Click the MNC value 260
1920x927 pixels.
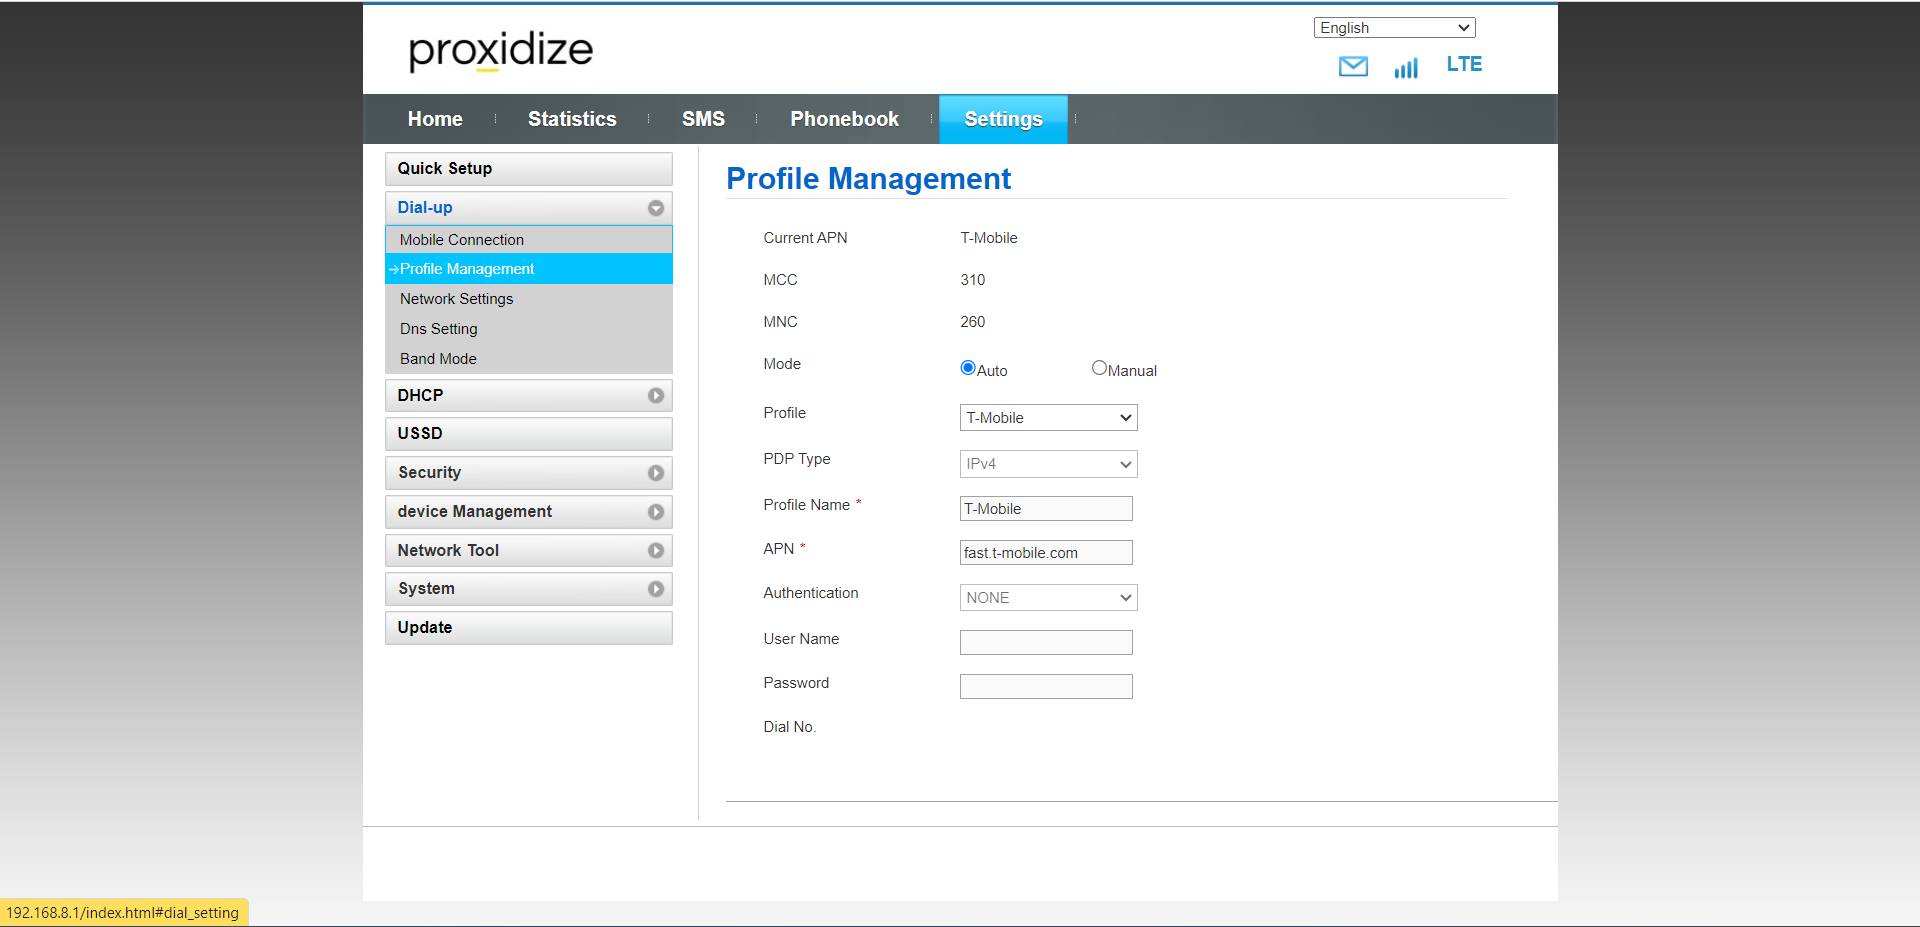coord(973,322)
